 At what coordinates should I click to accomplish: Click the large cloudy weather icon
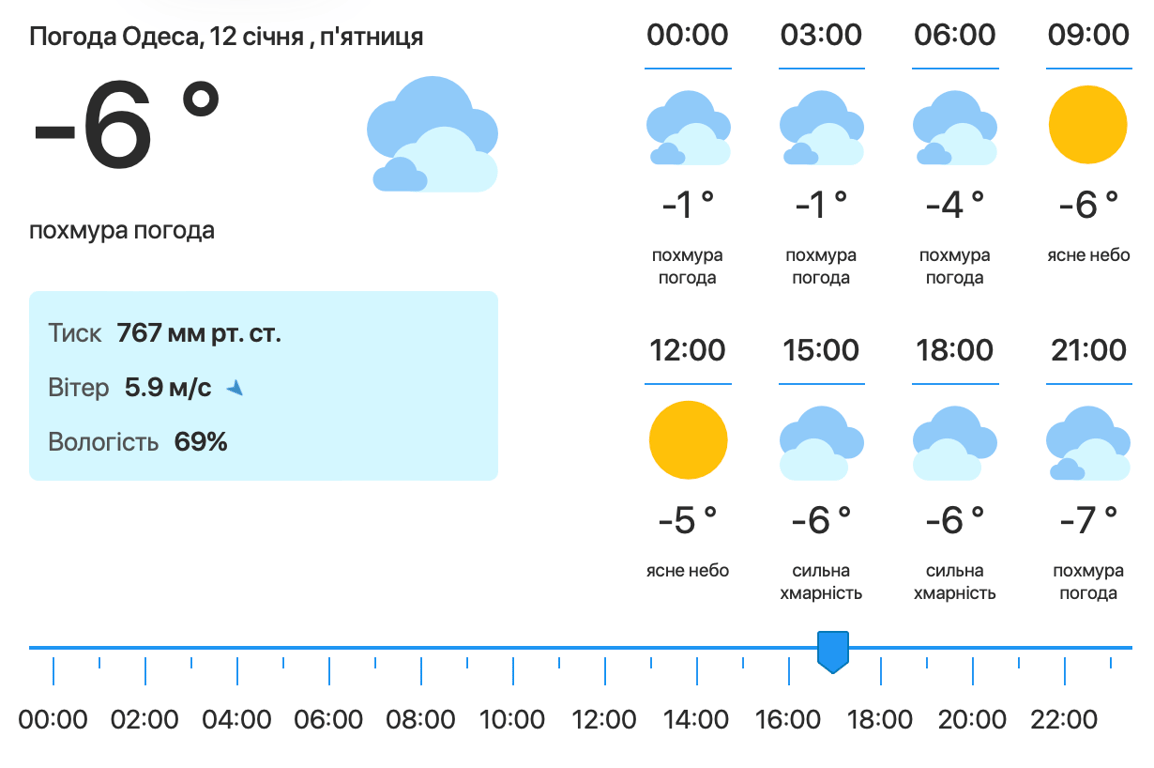432,134
